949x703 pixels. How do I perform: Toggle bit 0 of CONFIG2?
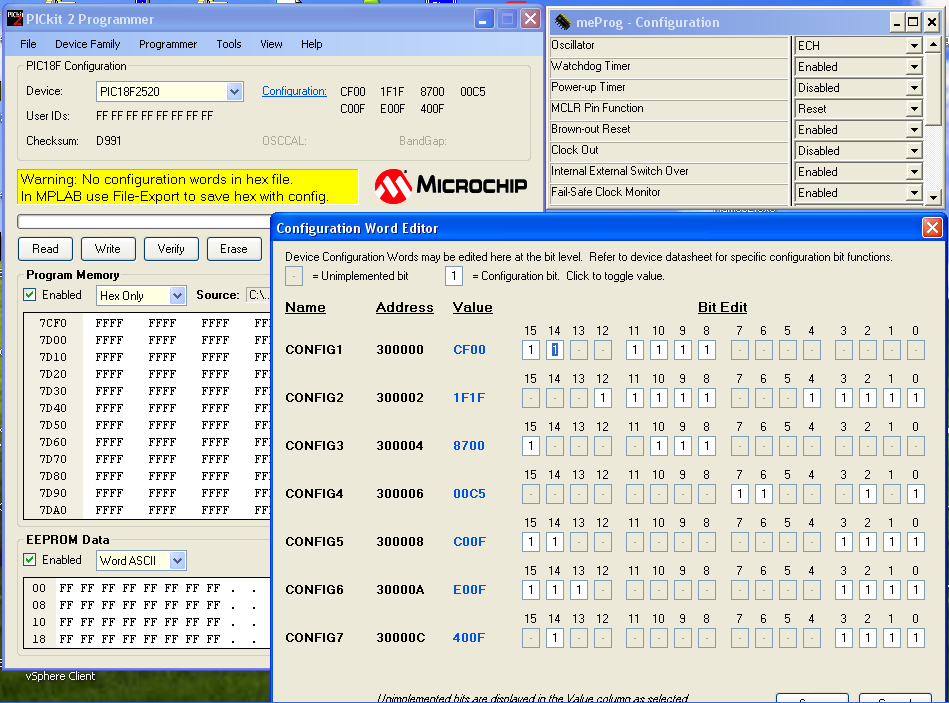point(914,397)
